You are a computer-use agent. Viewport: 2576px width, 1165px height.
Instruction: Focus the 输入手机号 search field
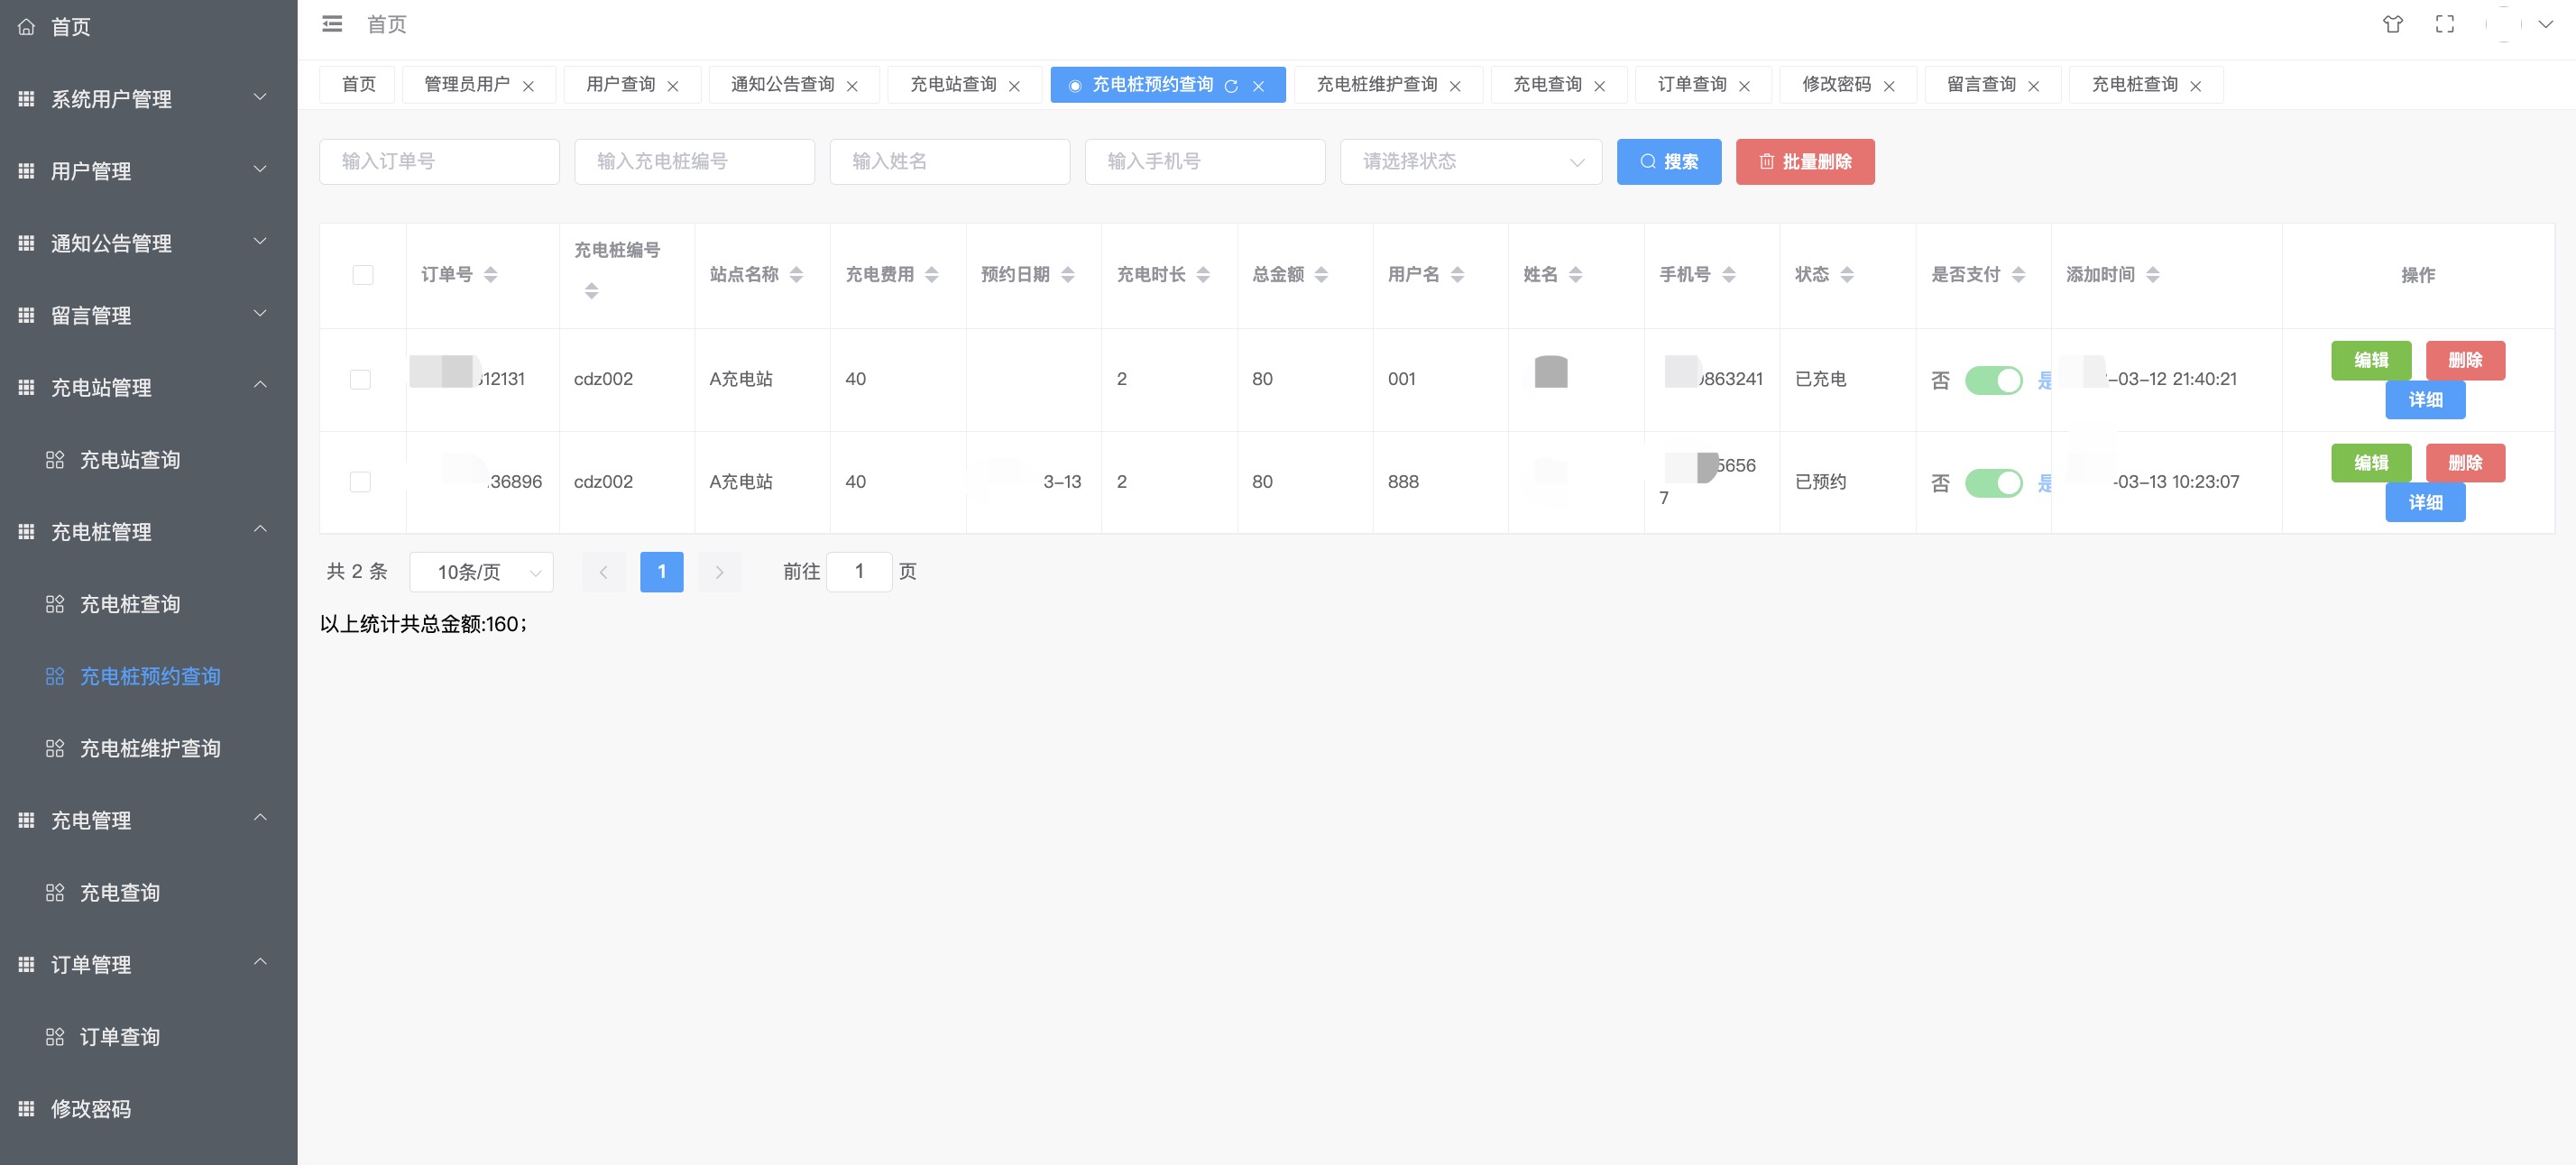(x=1205, y=161)
